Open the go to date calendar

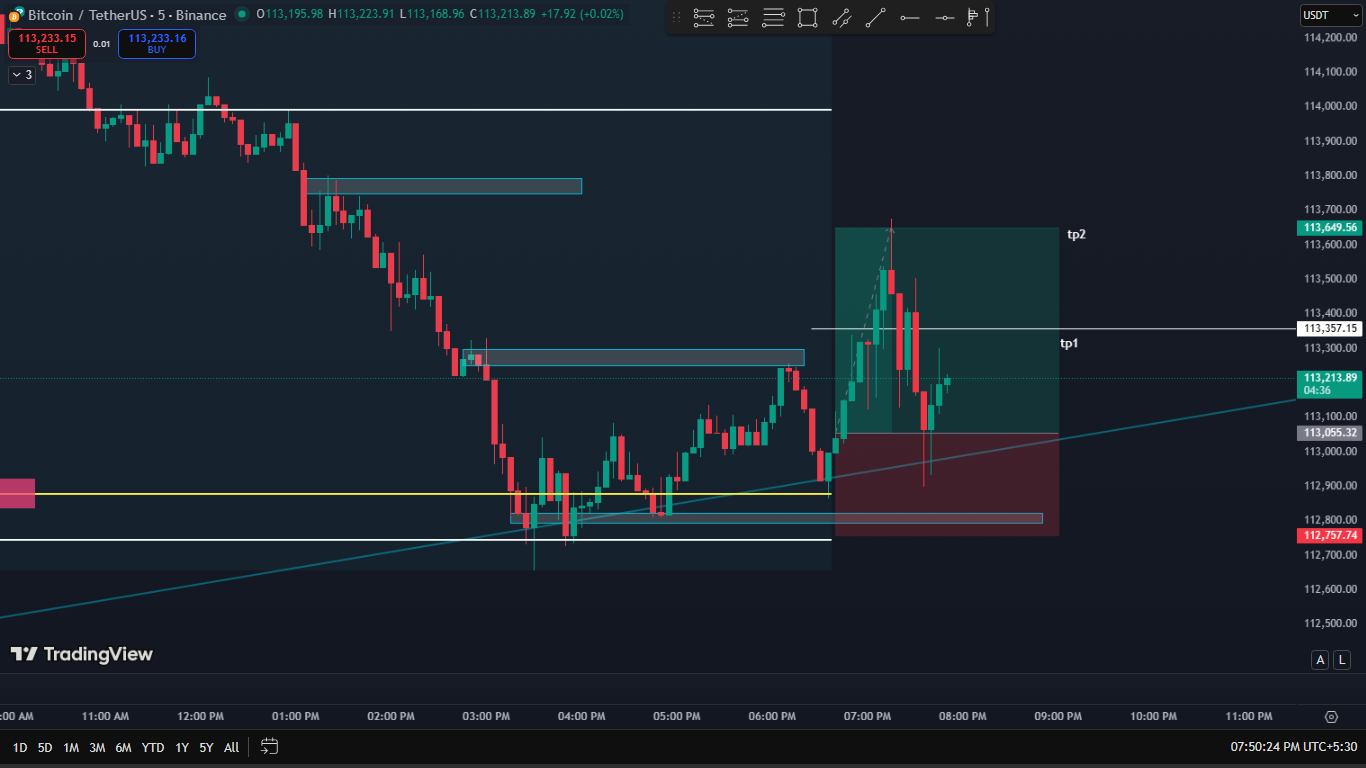click(269, 747)
